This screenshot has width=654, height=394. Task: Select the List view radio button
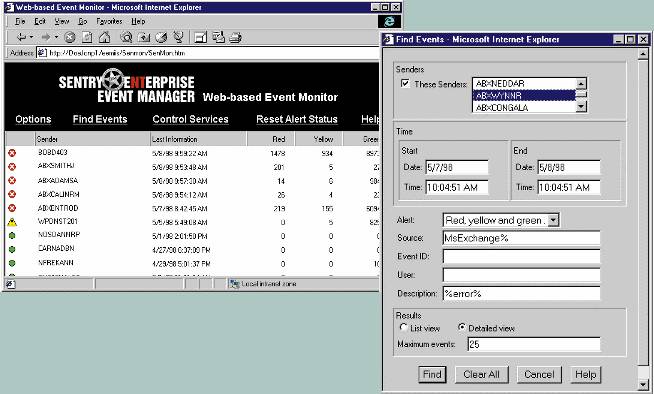click(x=403, y=328)
